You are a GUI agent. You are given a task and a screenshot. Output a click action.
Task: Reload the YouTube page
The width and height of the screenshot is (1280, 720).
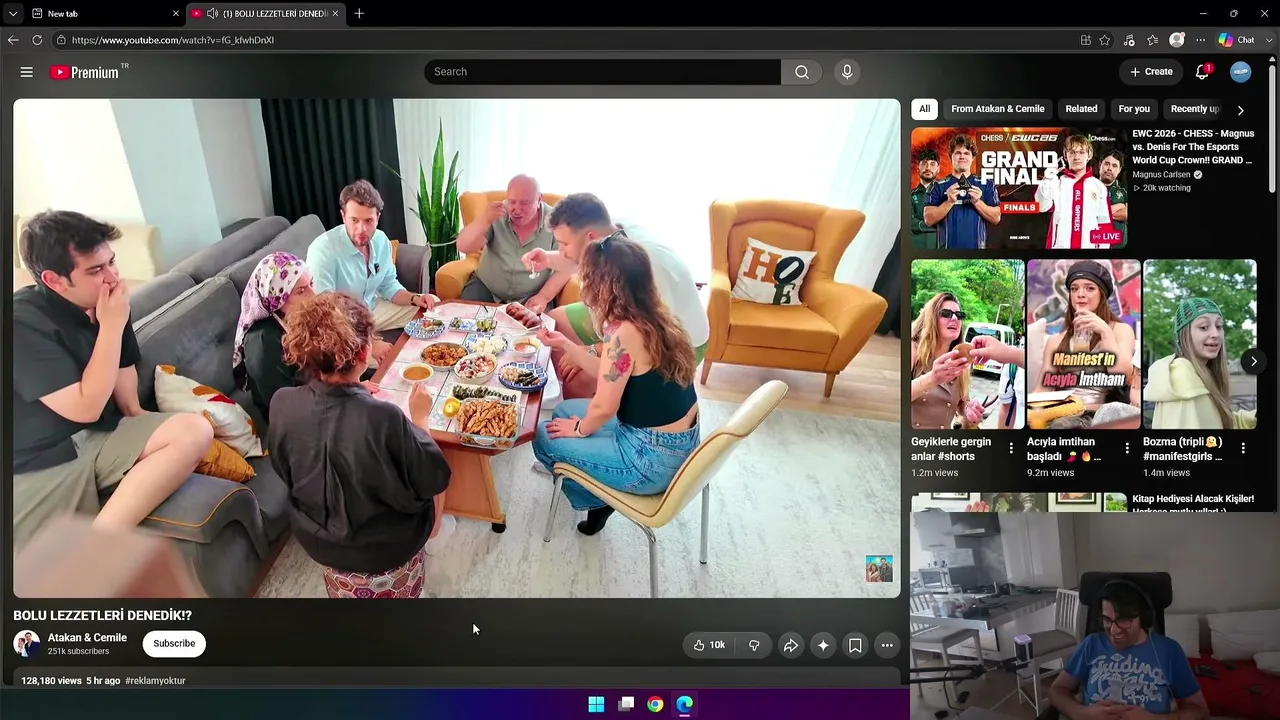[37, 40]
